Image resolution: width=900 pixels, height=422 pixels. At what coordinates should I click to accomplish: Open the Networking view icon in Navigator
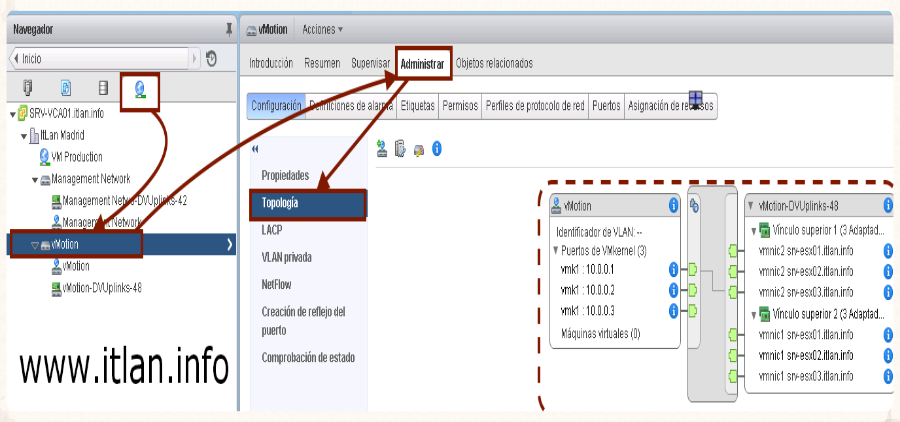pyautogui.click(x=139, y=88)
